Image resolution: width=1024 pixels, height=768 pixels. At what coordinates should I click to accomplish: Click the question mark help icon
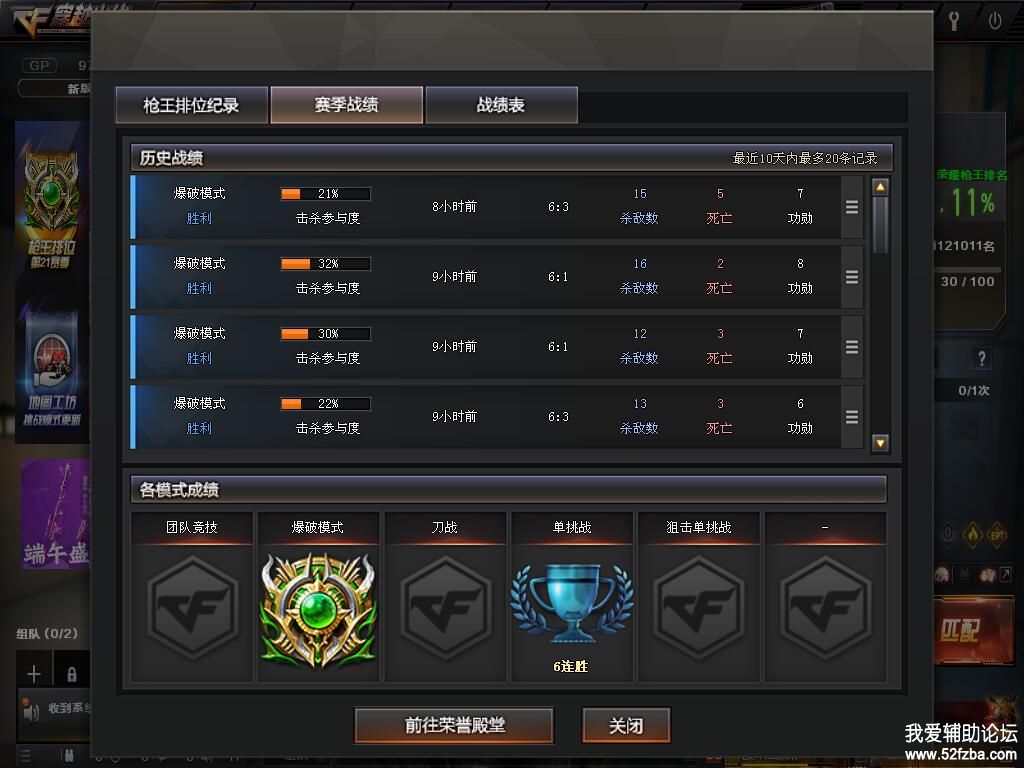[x=981, y=358]
